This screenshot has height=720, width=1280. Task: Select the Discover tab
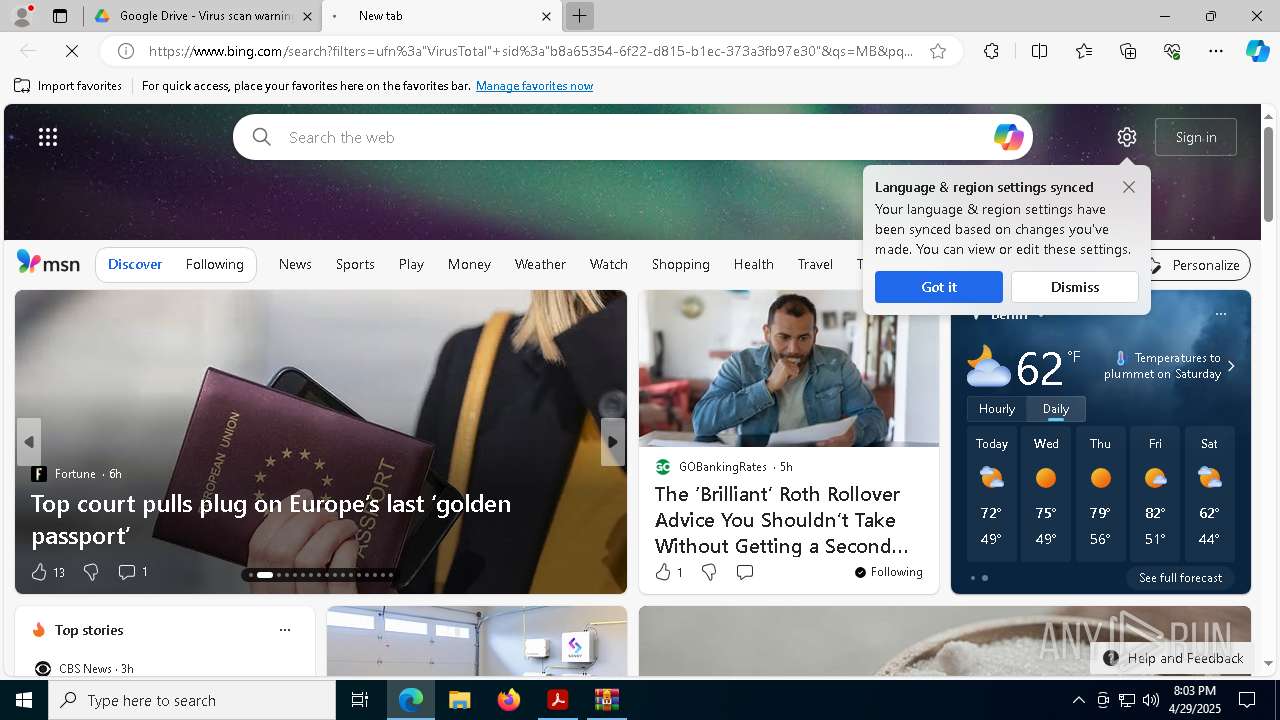click(135, 264)
